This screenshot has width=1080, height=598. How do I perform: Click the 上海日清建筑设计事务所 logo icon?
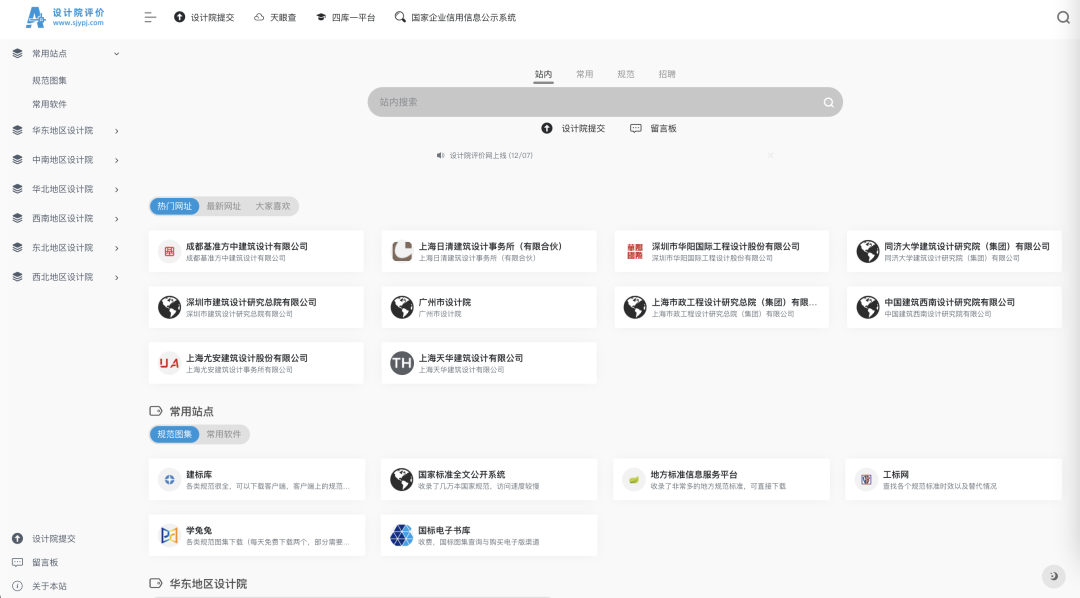tap(402, 251)
